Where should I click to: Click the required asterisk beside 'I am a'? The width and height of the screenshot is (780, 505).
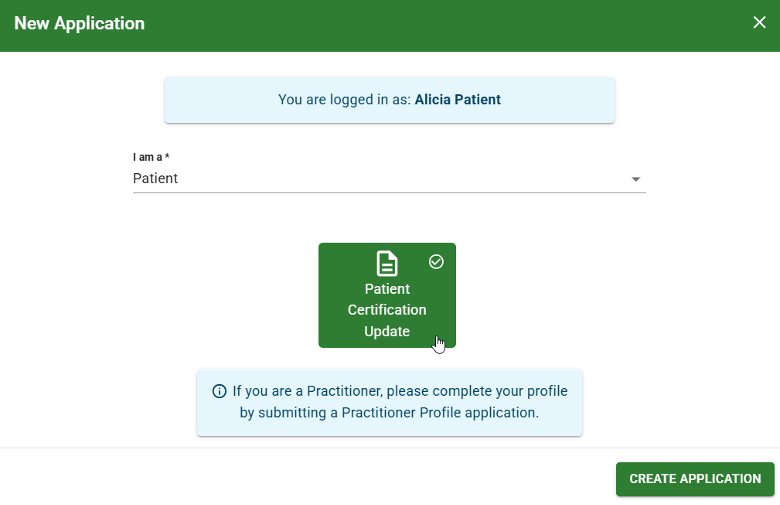pyautogui.click(x=167, y=156)
